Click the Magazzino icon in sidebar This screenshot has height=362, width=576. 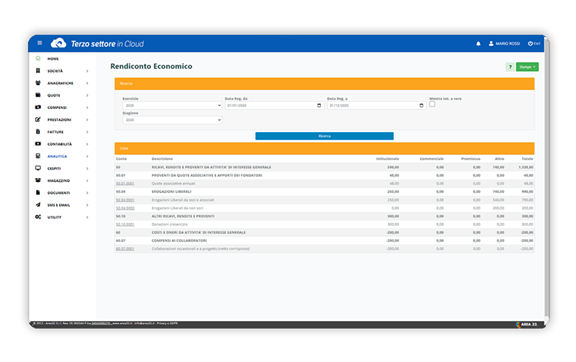38,180
